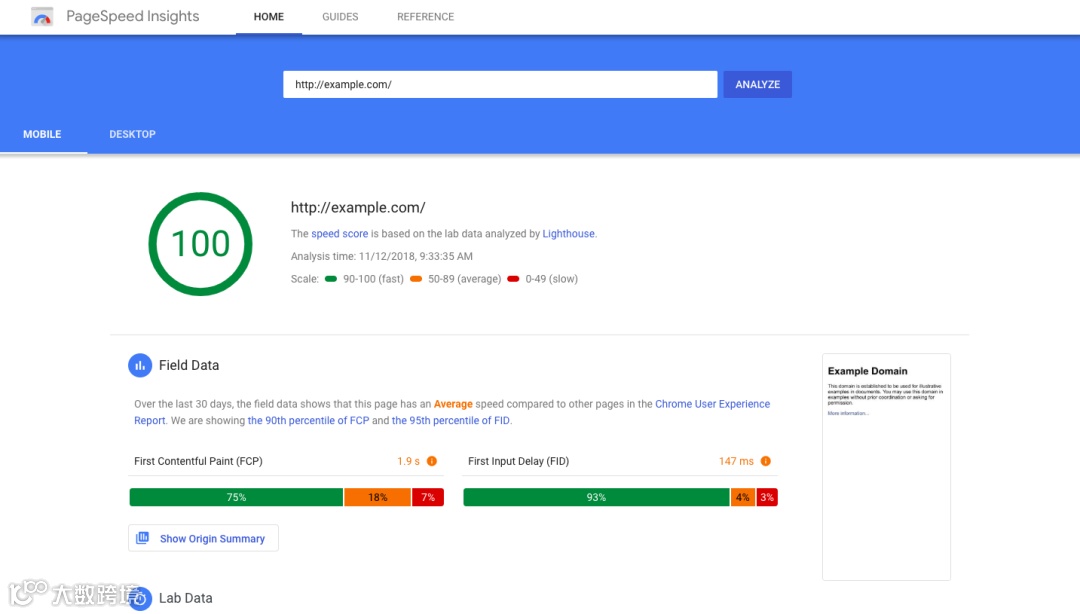The width and height of the screenshot is (1080, 614).
Task: Click the Lab Data section icon
Action: [140, 598]
